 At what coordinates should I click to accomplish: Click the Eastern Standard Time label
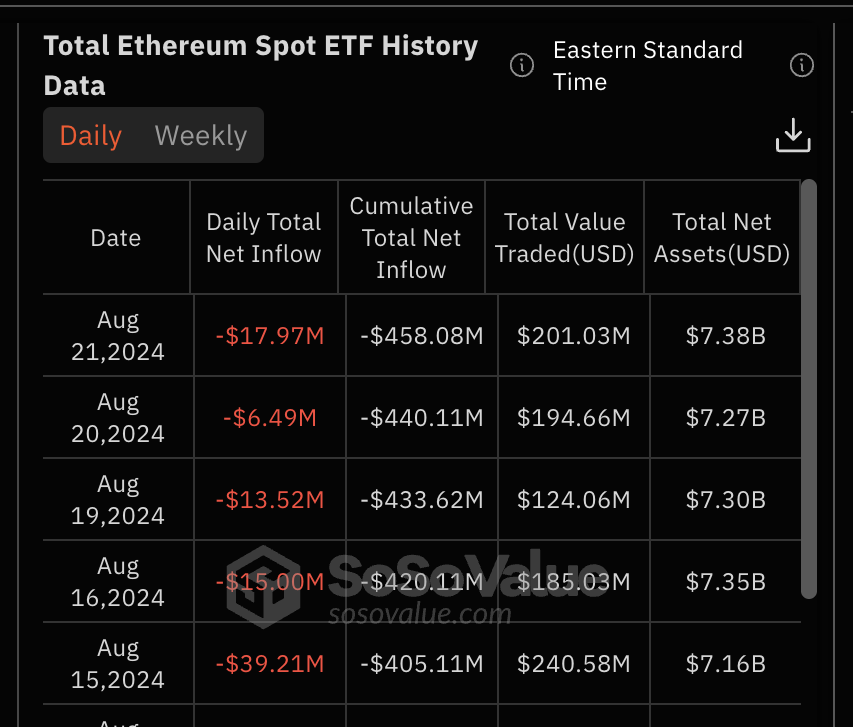coord(648,66)
